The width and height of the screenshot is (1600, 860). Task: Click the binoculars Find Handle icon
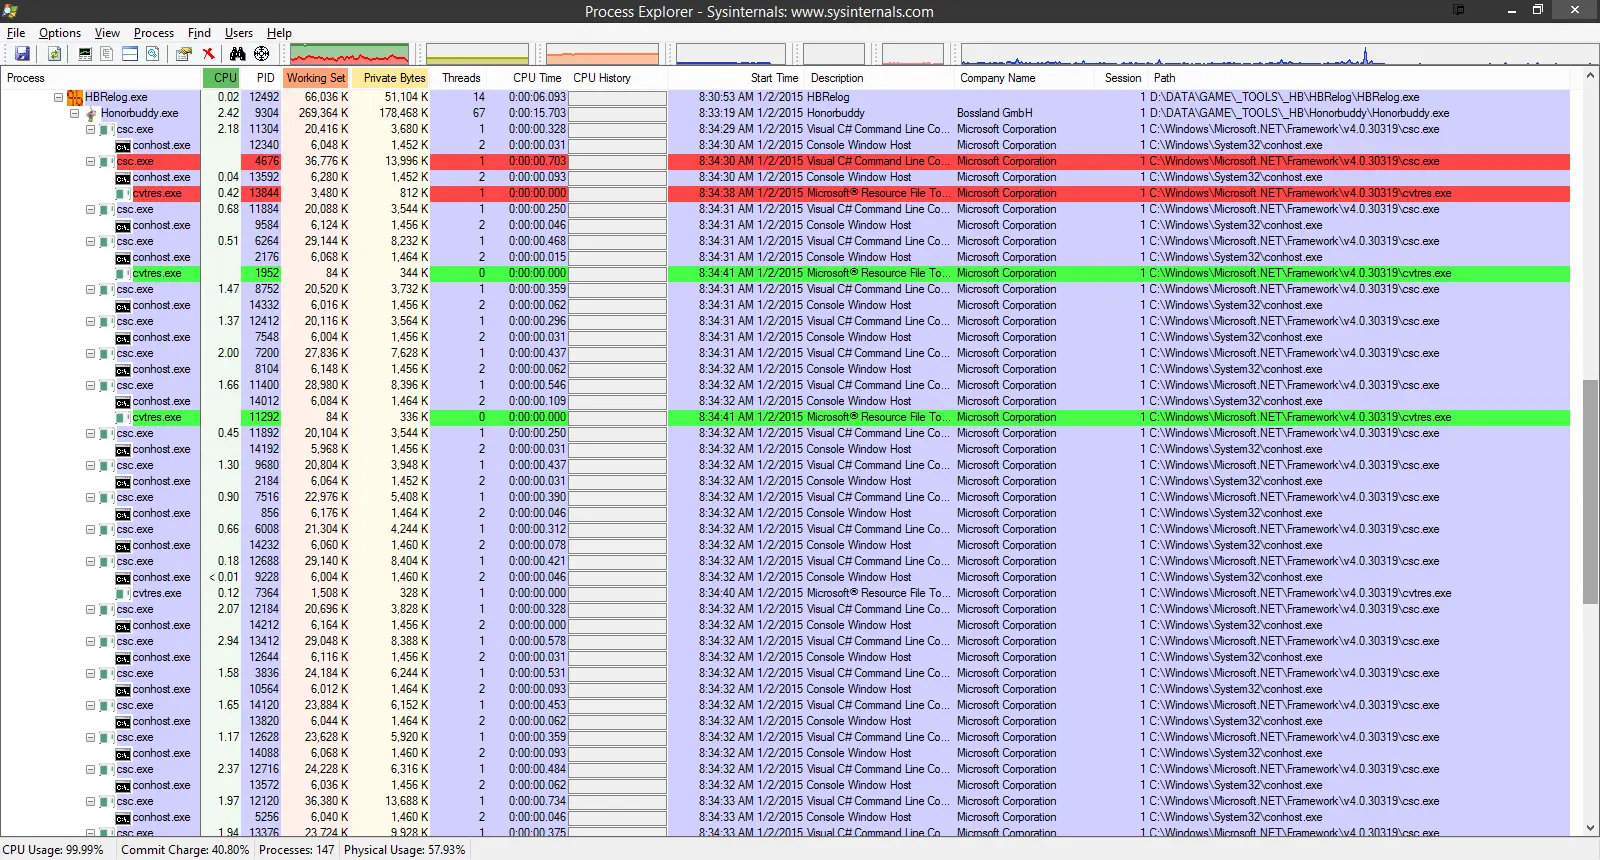[x=237, y=54]
